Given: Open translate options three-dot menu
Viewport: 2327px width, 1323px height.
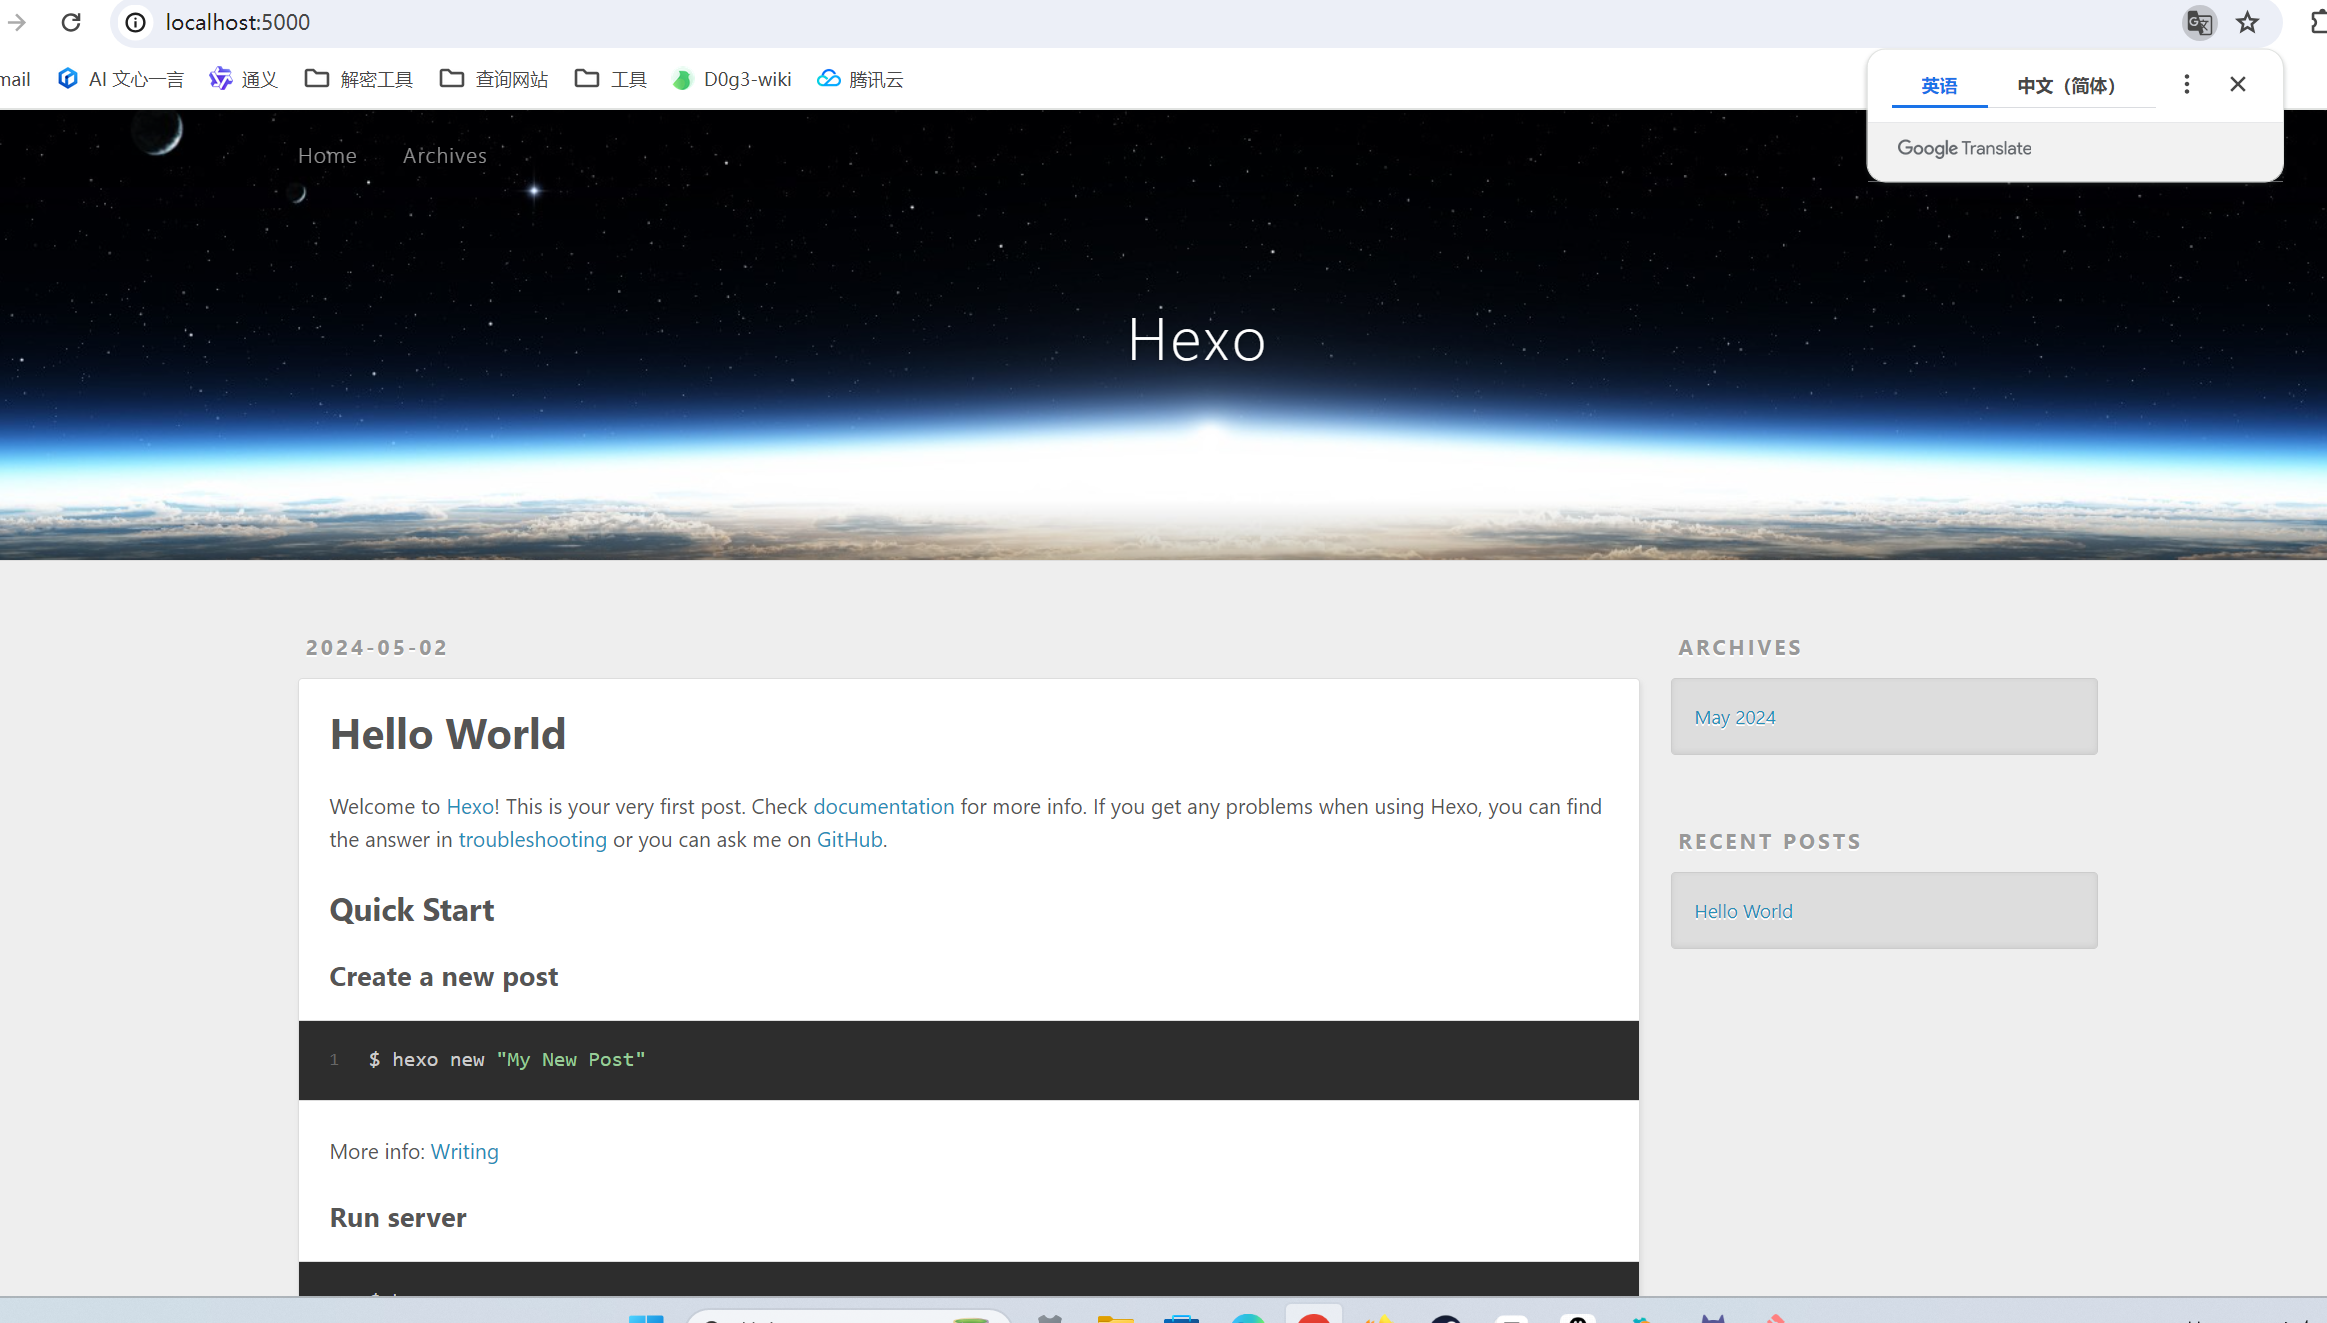Looking at the screenshot, I should 2187,85.
